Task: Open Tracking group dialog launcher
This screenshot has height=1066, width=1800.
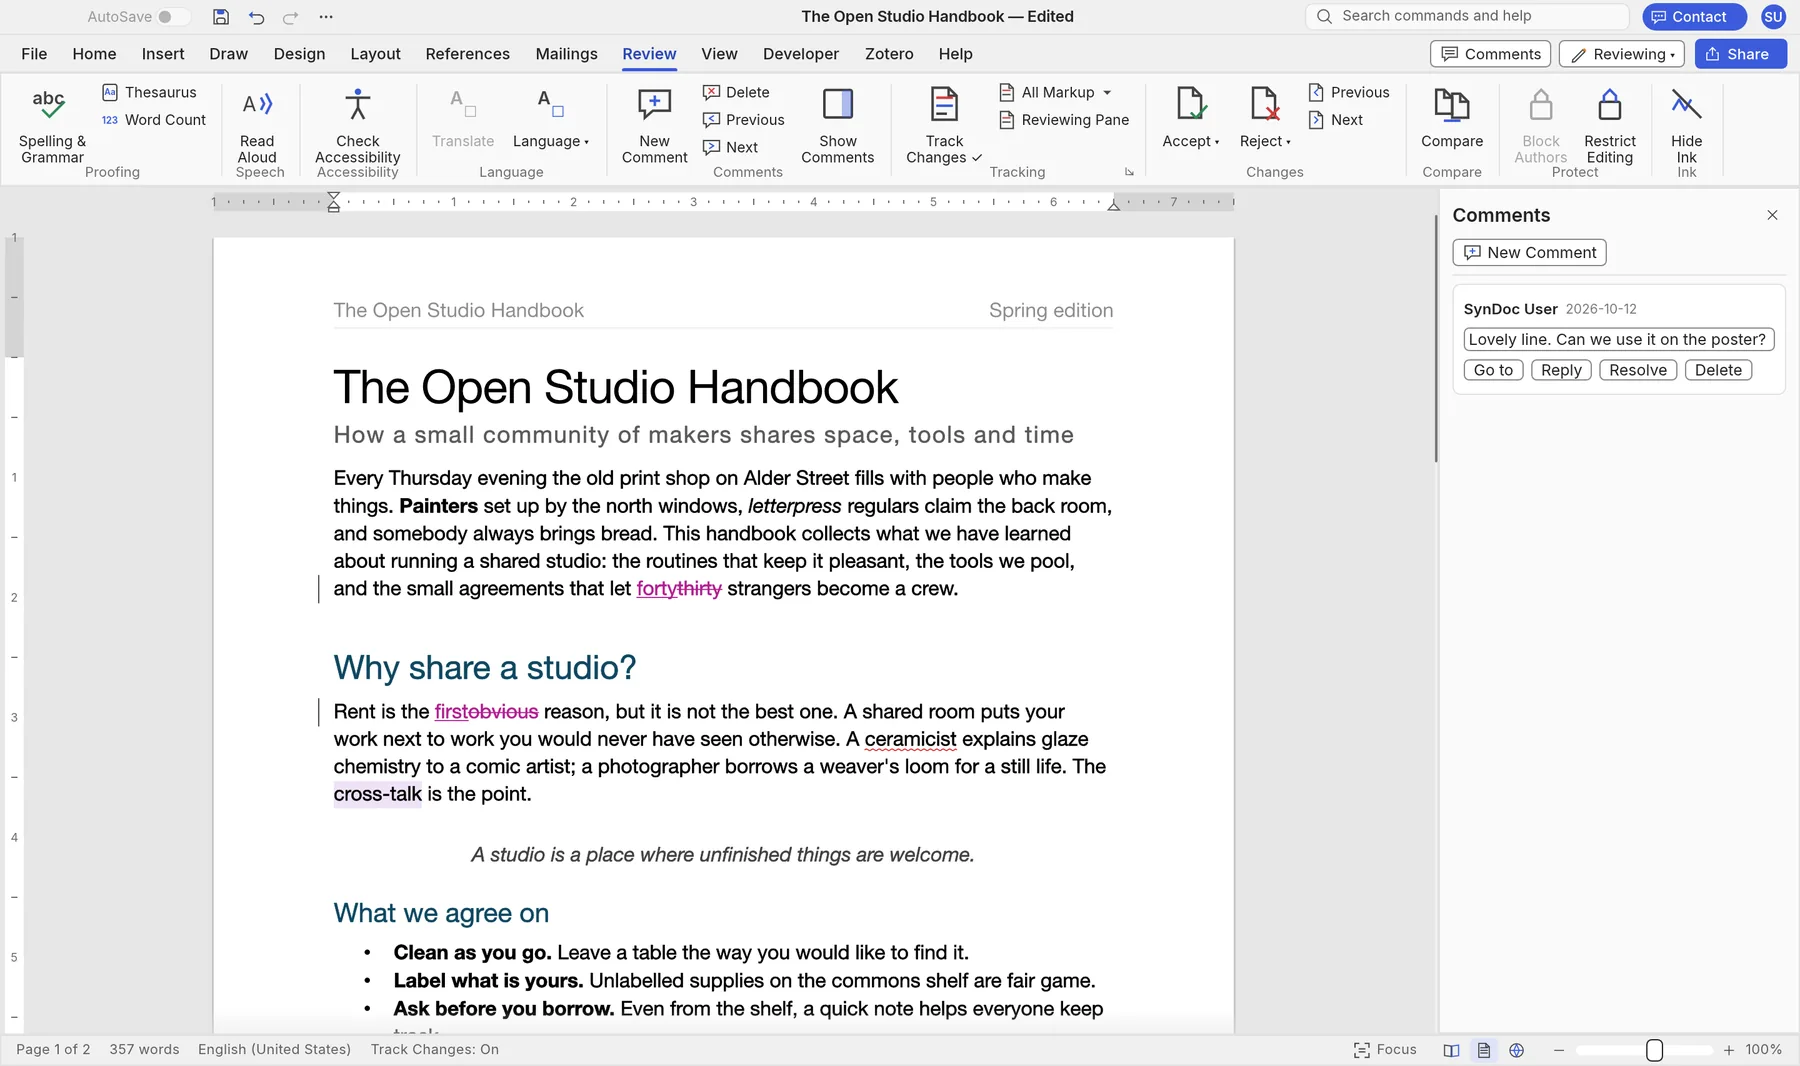Action: 1129,172
